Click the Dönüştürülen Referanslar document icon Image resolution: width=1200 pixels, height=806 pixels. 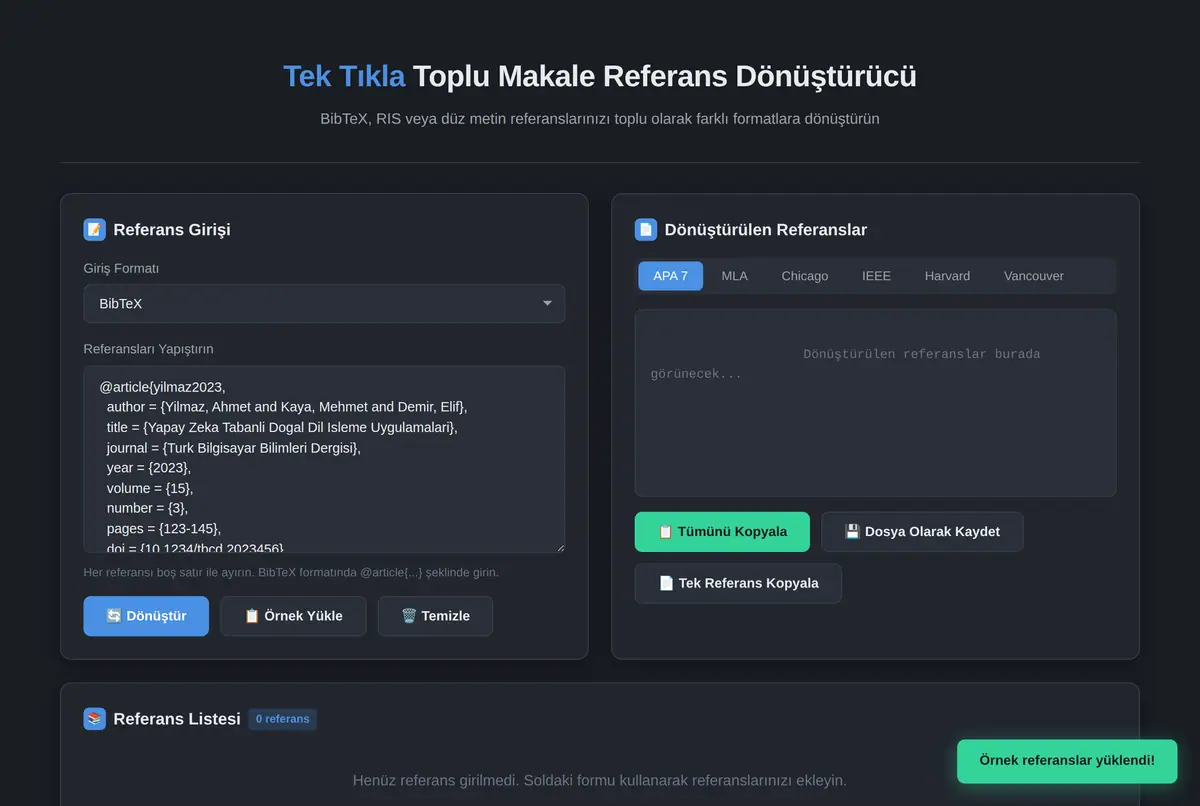point(645,230)
